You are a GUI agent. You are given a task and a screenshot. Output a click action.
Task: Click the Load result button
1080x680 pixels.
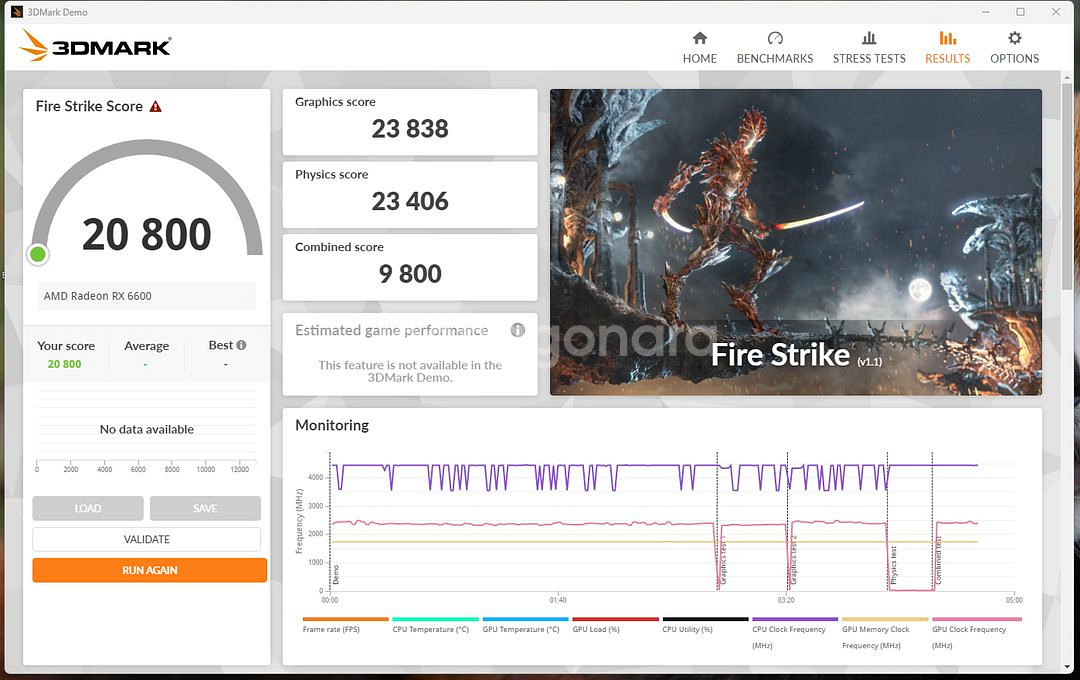coord(88,508)
